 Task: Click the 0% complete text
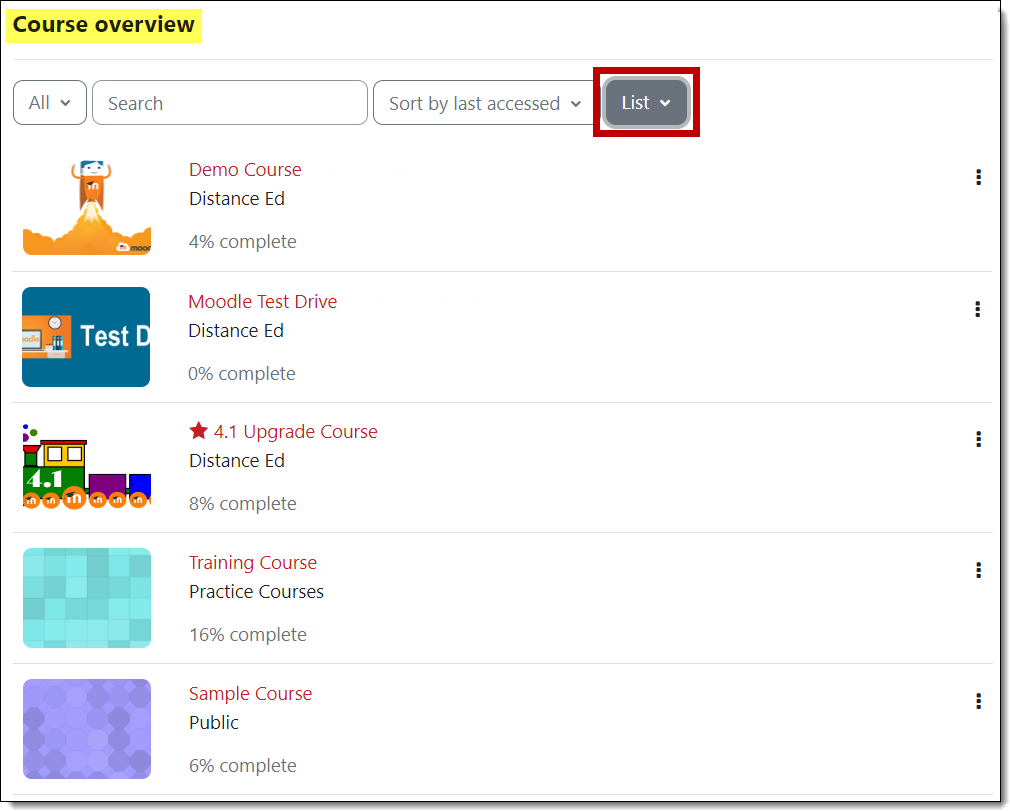[x=242, y=374]
